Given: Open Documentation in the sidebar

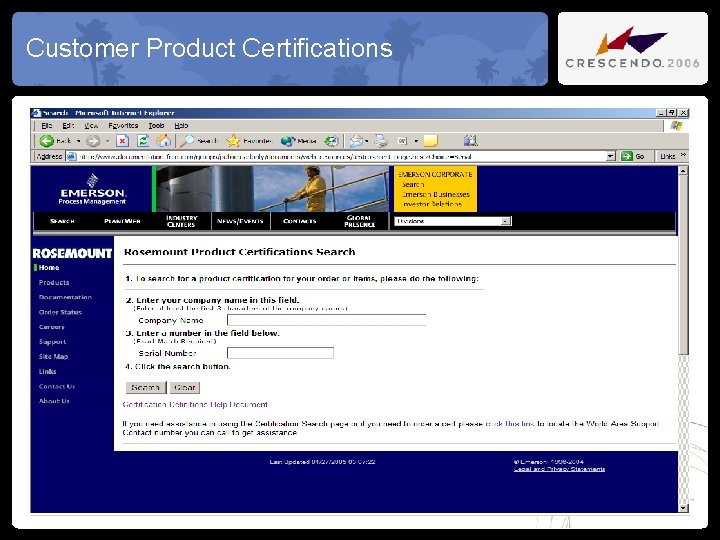Looking at the screenshot, I should (x=65, y=297).
